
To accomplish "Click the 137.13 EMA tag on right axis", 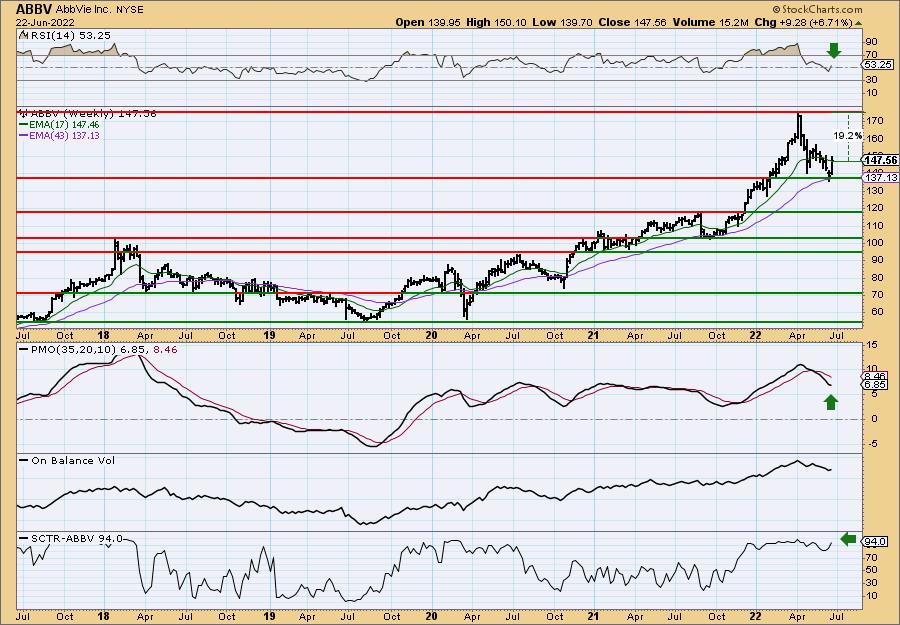I will 881,178.
